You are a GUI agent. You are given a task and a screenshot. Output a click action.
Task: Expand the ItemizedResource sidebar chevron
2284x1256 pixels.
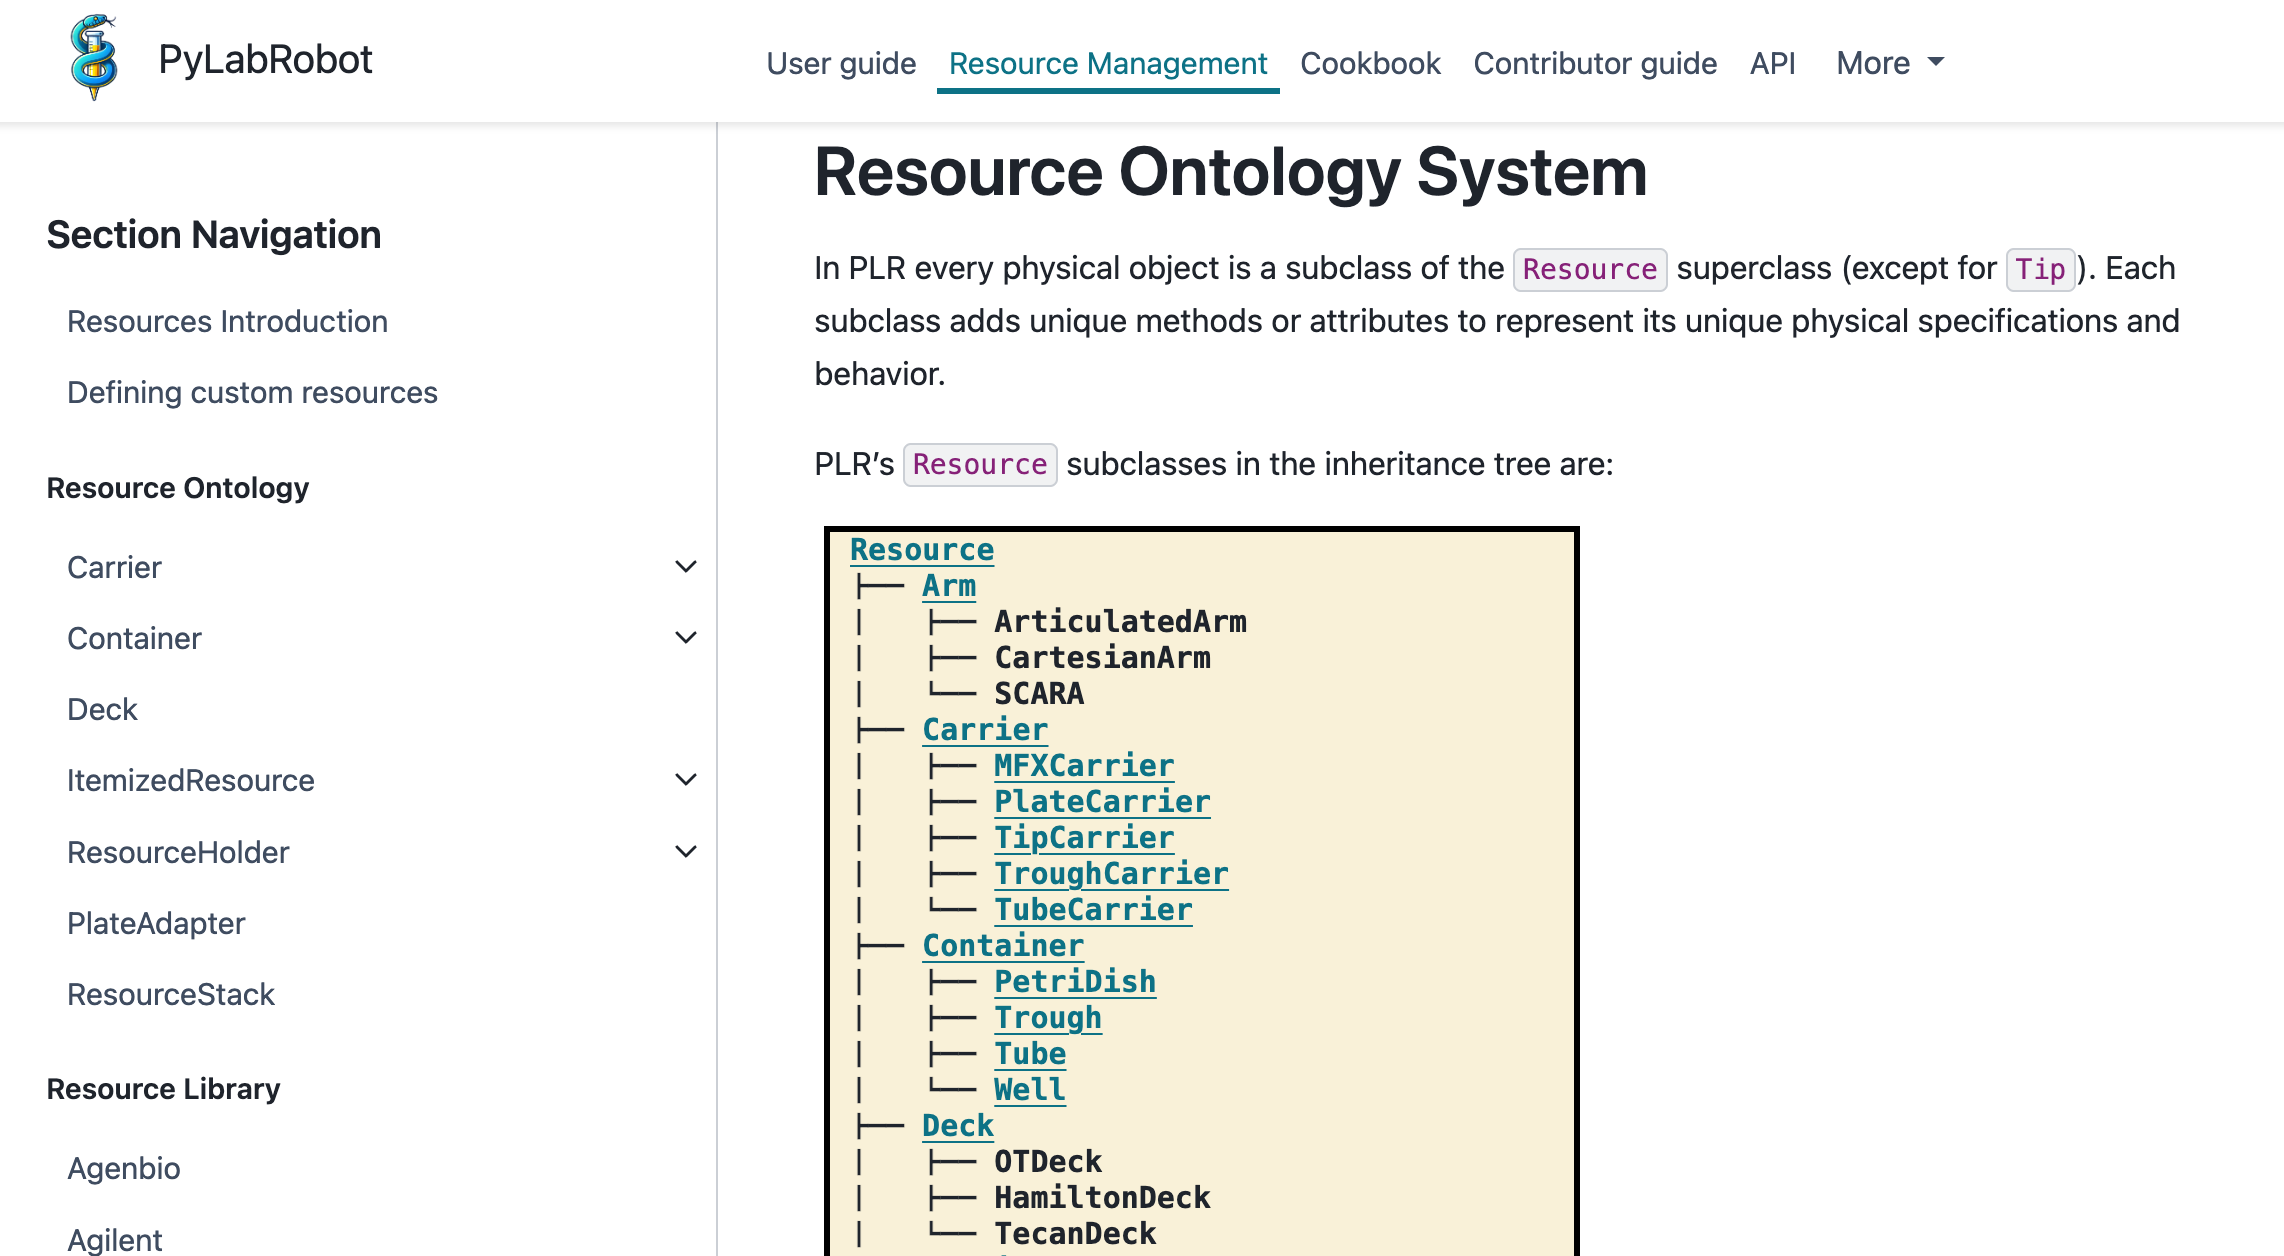coord(686,780)
